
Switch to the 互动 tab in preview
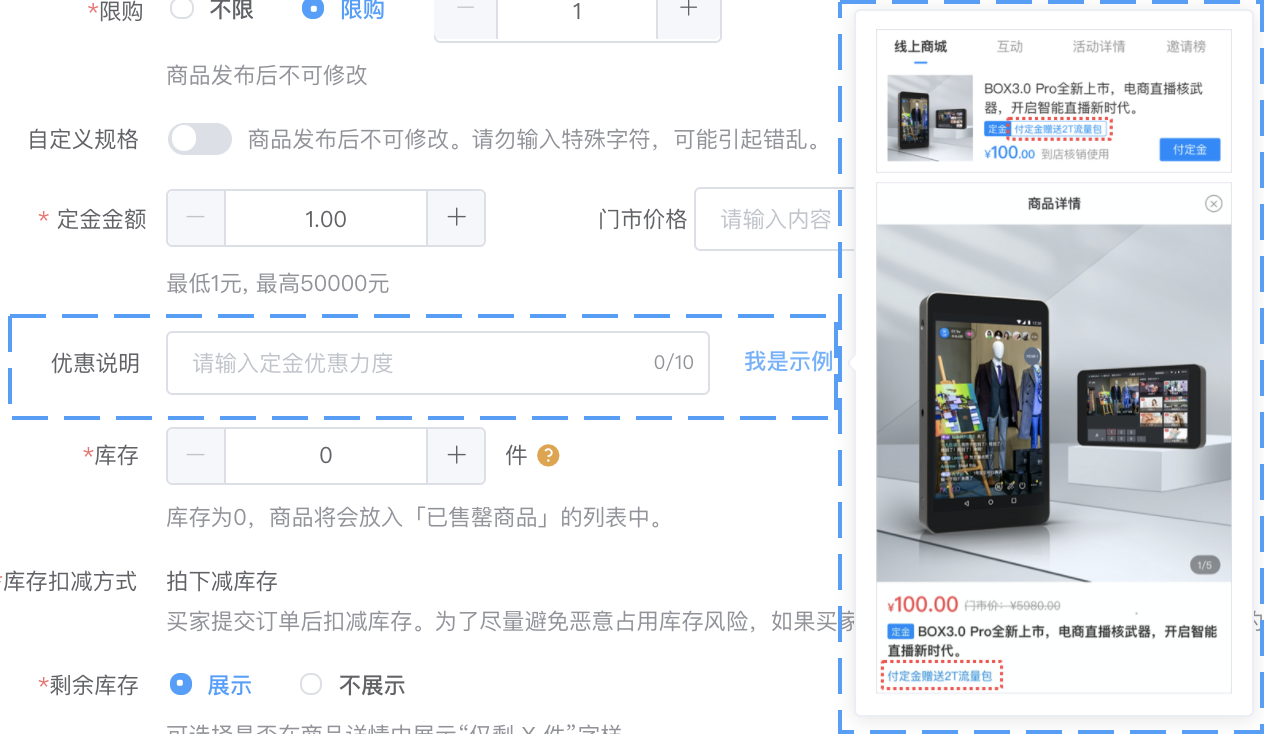click(1010, 47)
